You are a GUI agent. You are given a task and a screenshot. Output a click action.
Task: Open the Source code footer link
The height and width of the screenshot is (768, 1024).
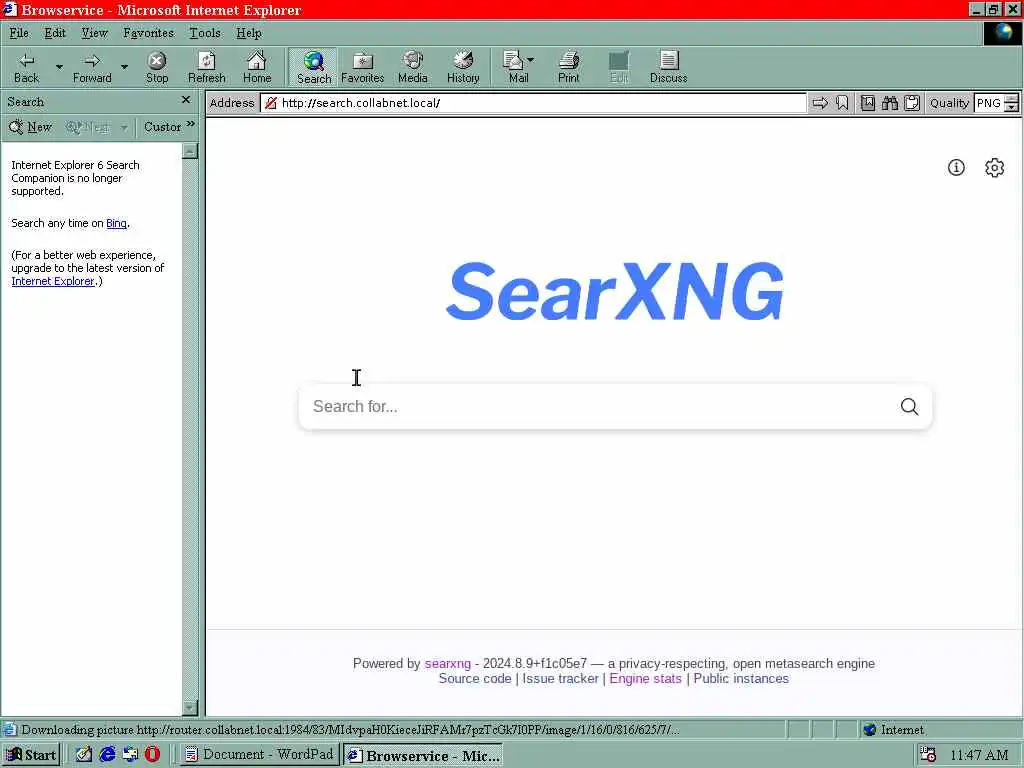click(x=475, y=679)
